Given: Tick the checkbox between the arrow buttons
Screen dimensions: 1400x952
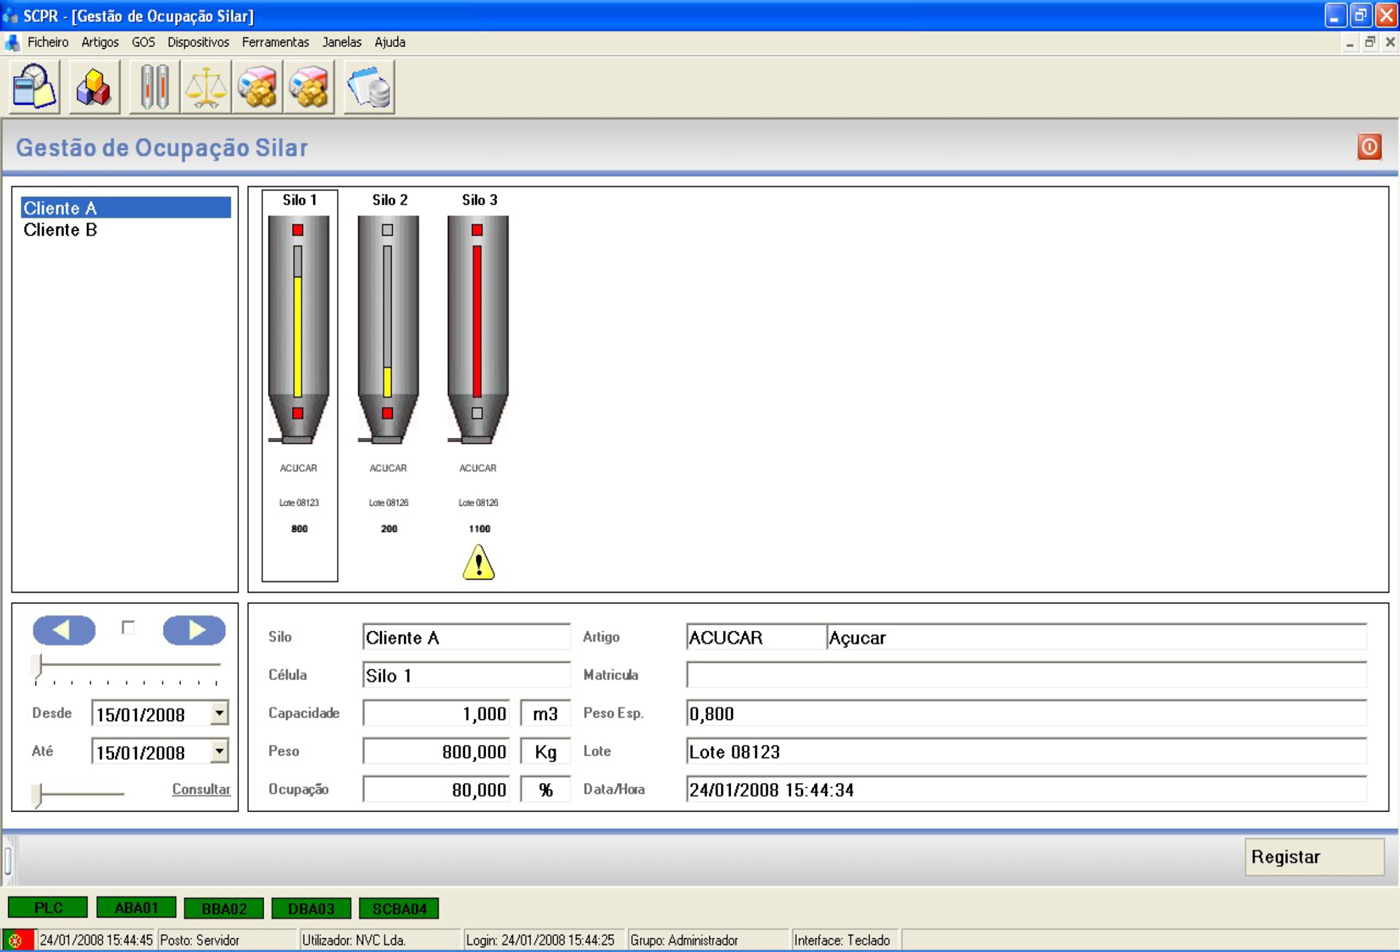Looking at the screenshot, I should point(128,627).
